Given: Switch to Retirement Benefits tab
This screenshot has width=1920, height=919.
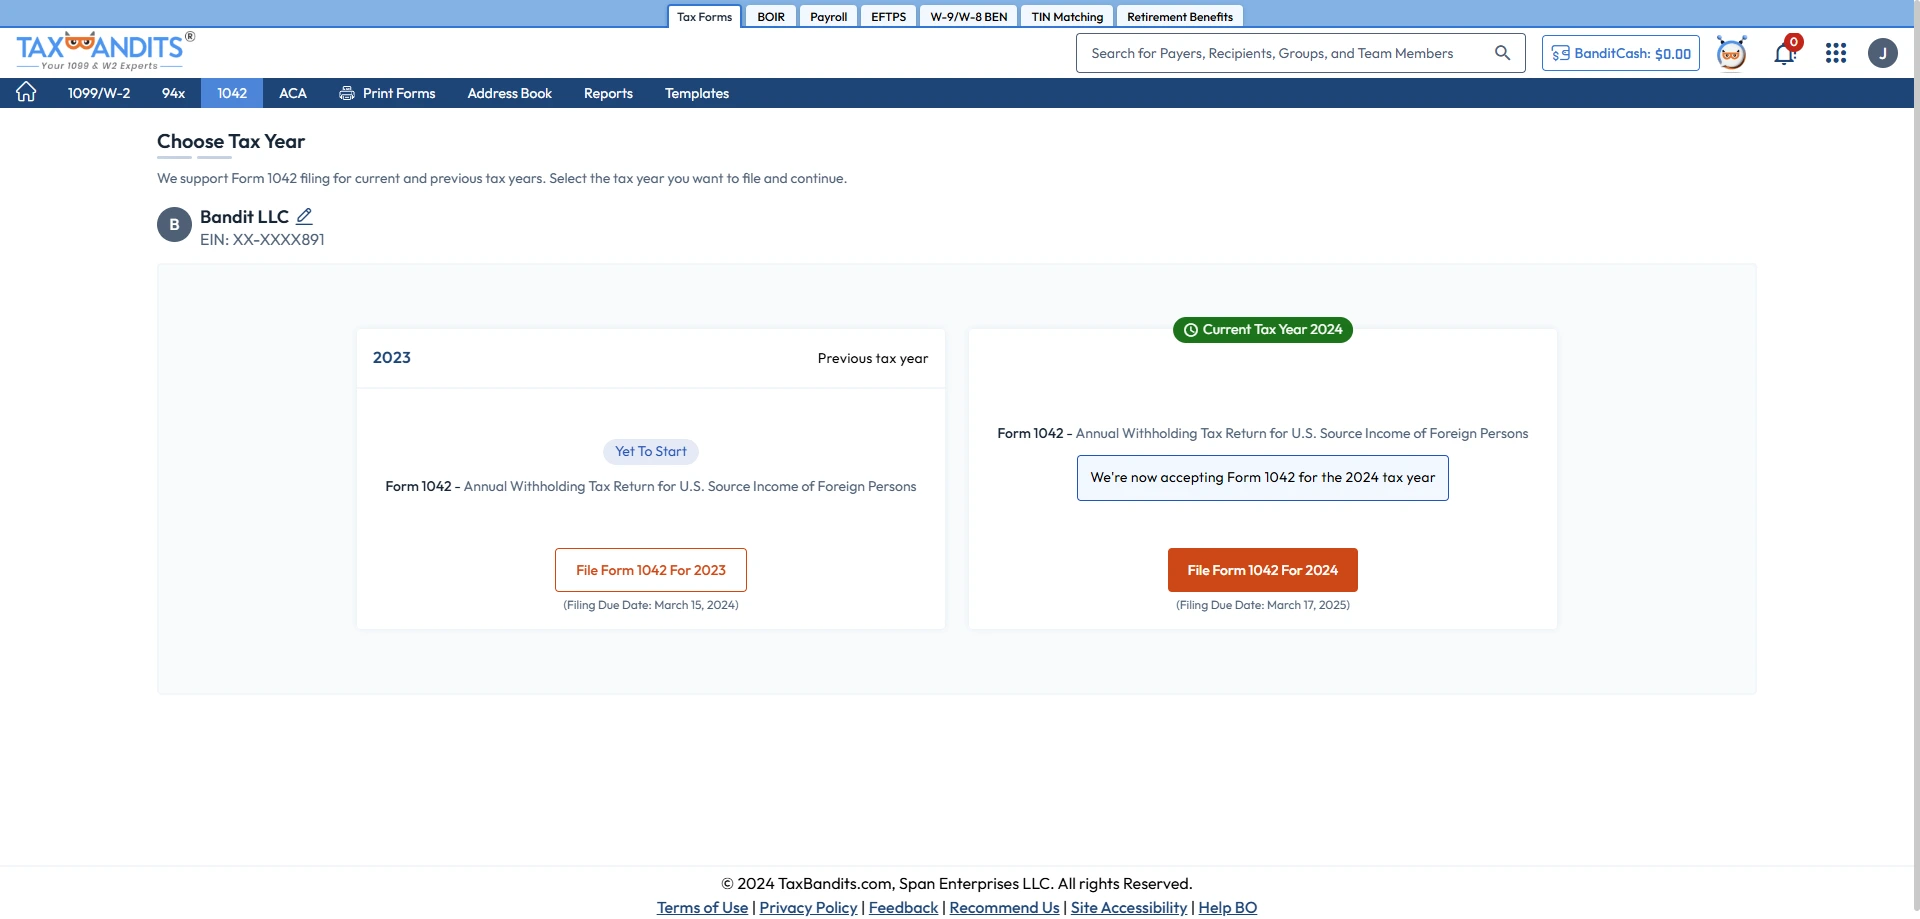Looking at the screenshot, I should click(1180, 17).
